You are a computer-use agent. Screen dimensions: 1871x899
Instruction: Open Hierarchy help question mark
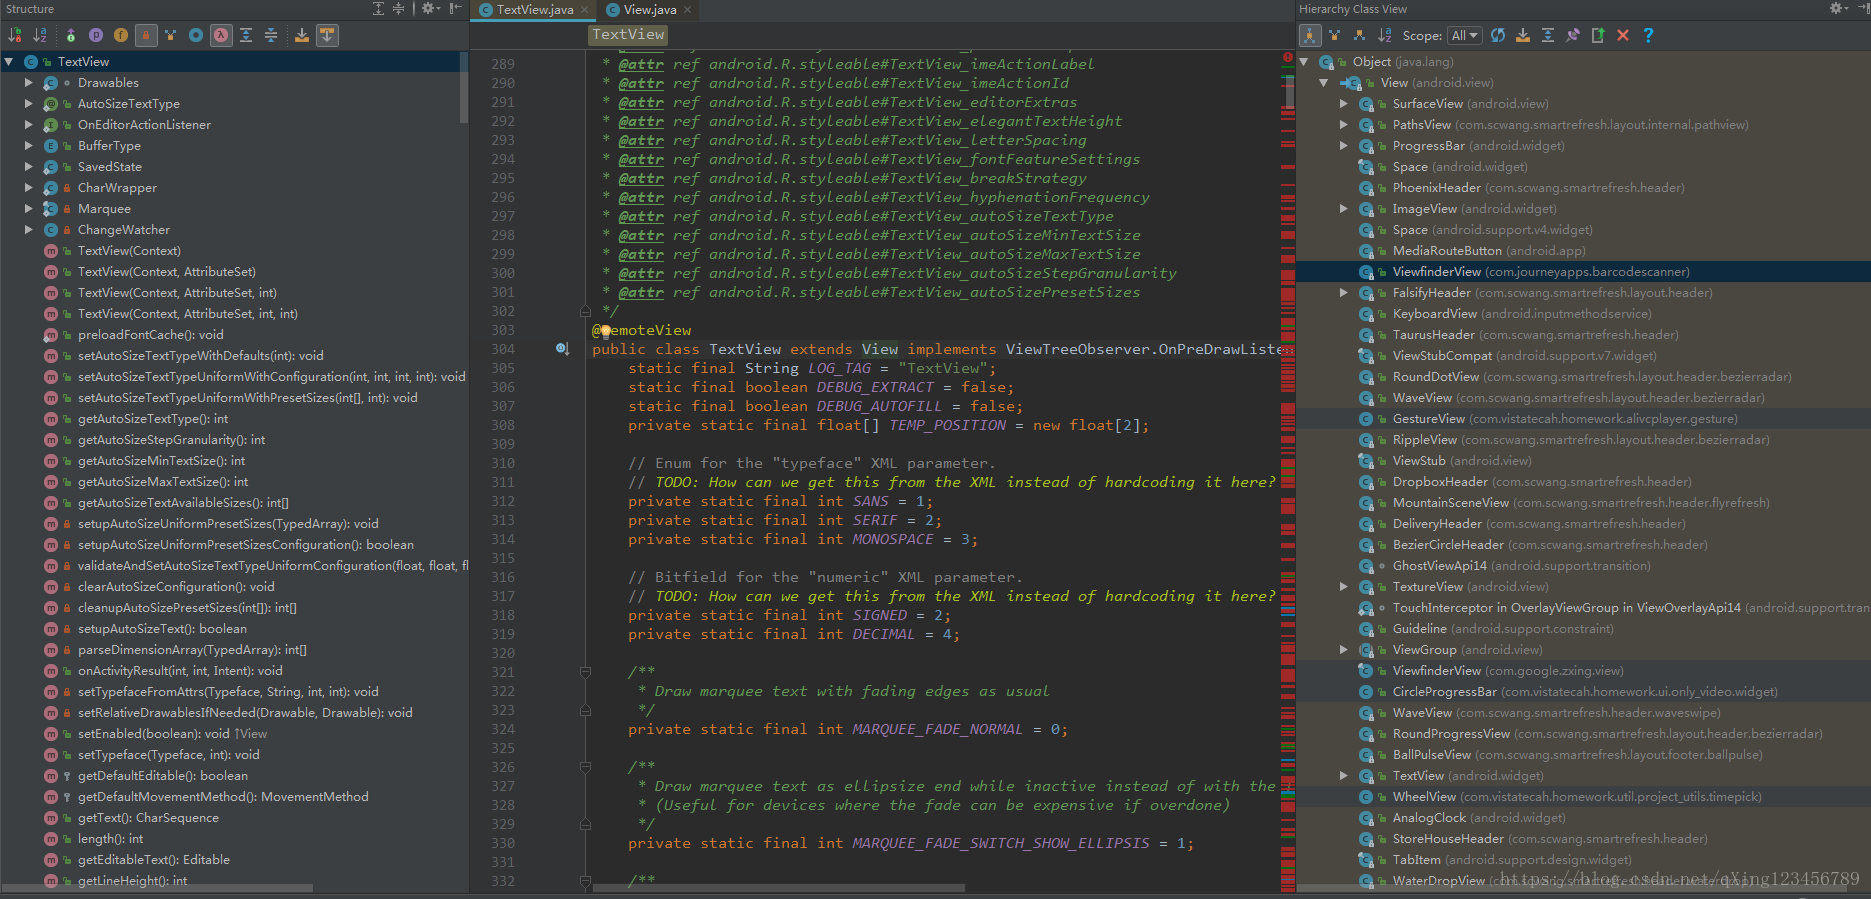tap(1648, 35)
